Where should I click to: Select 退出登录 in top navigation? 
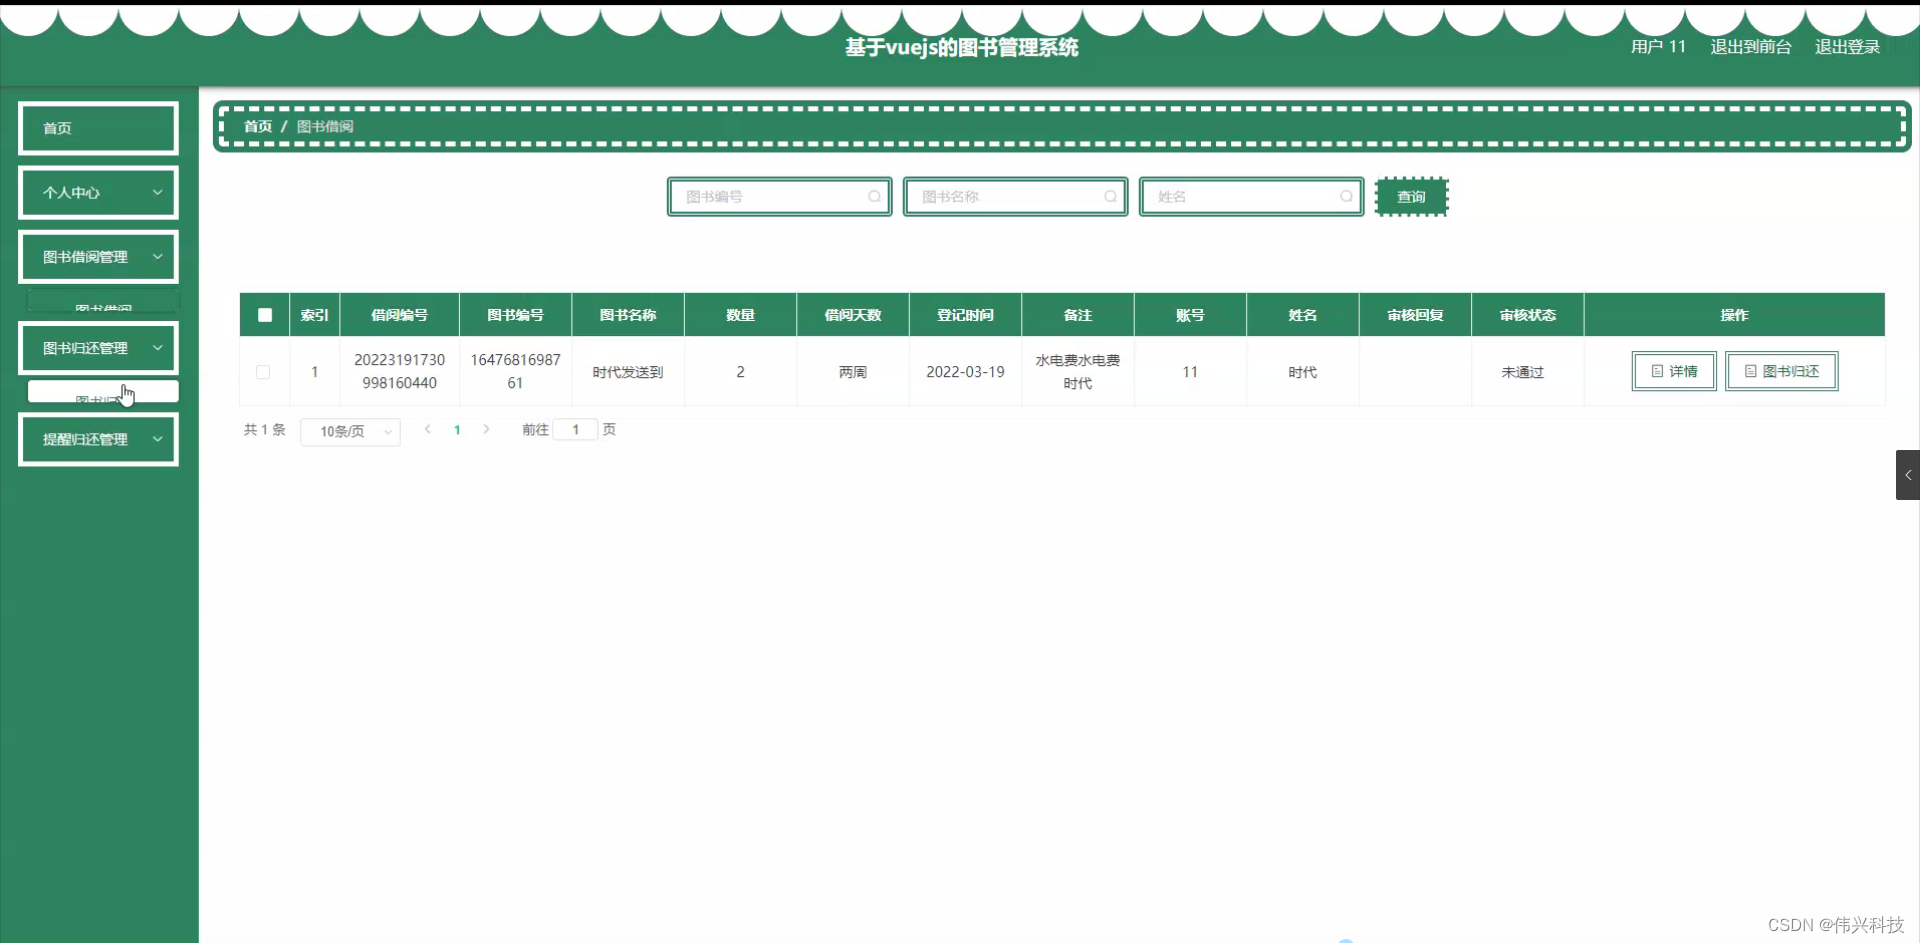1846,46
